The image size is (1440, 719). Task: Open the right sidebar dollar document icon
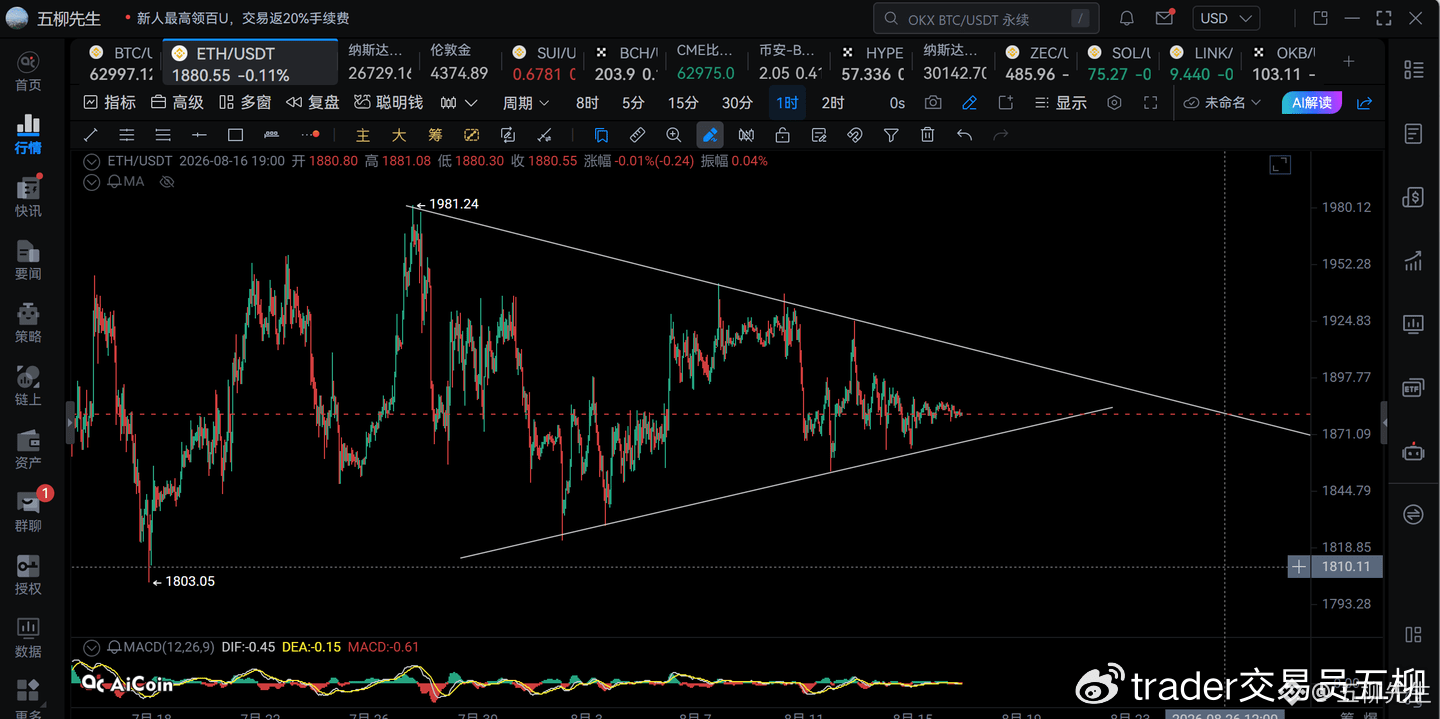click(x=1413, y=197)
